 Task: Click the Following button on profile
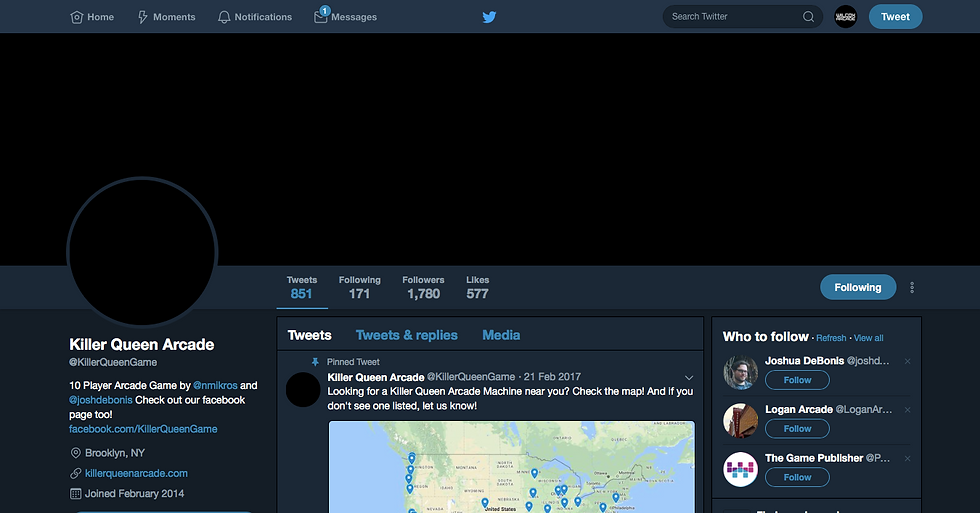click(x=858, y=287)
